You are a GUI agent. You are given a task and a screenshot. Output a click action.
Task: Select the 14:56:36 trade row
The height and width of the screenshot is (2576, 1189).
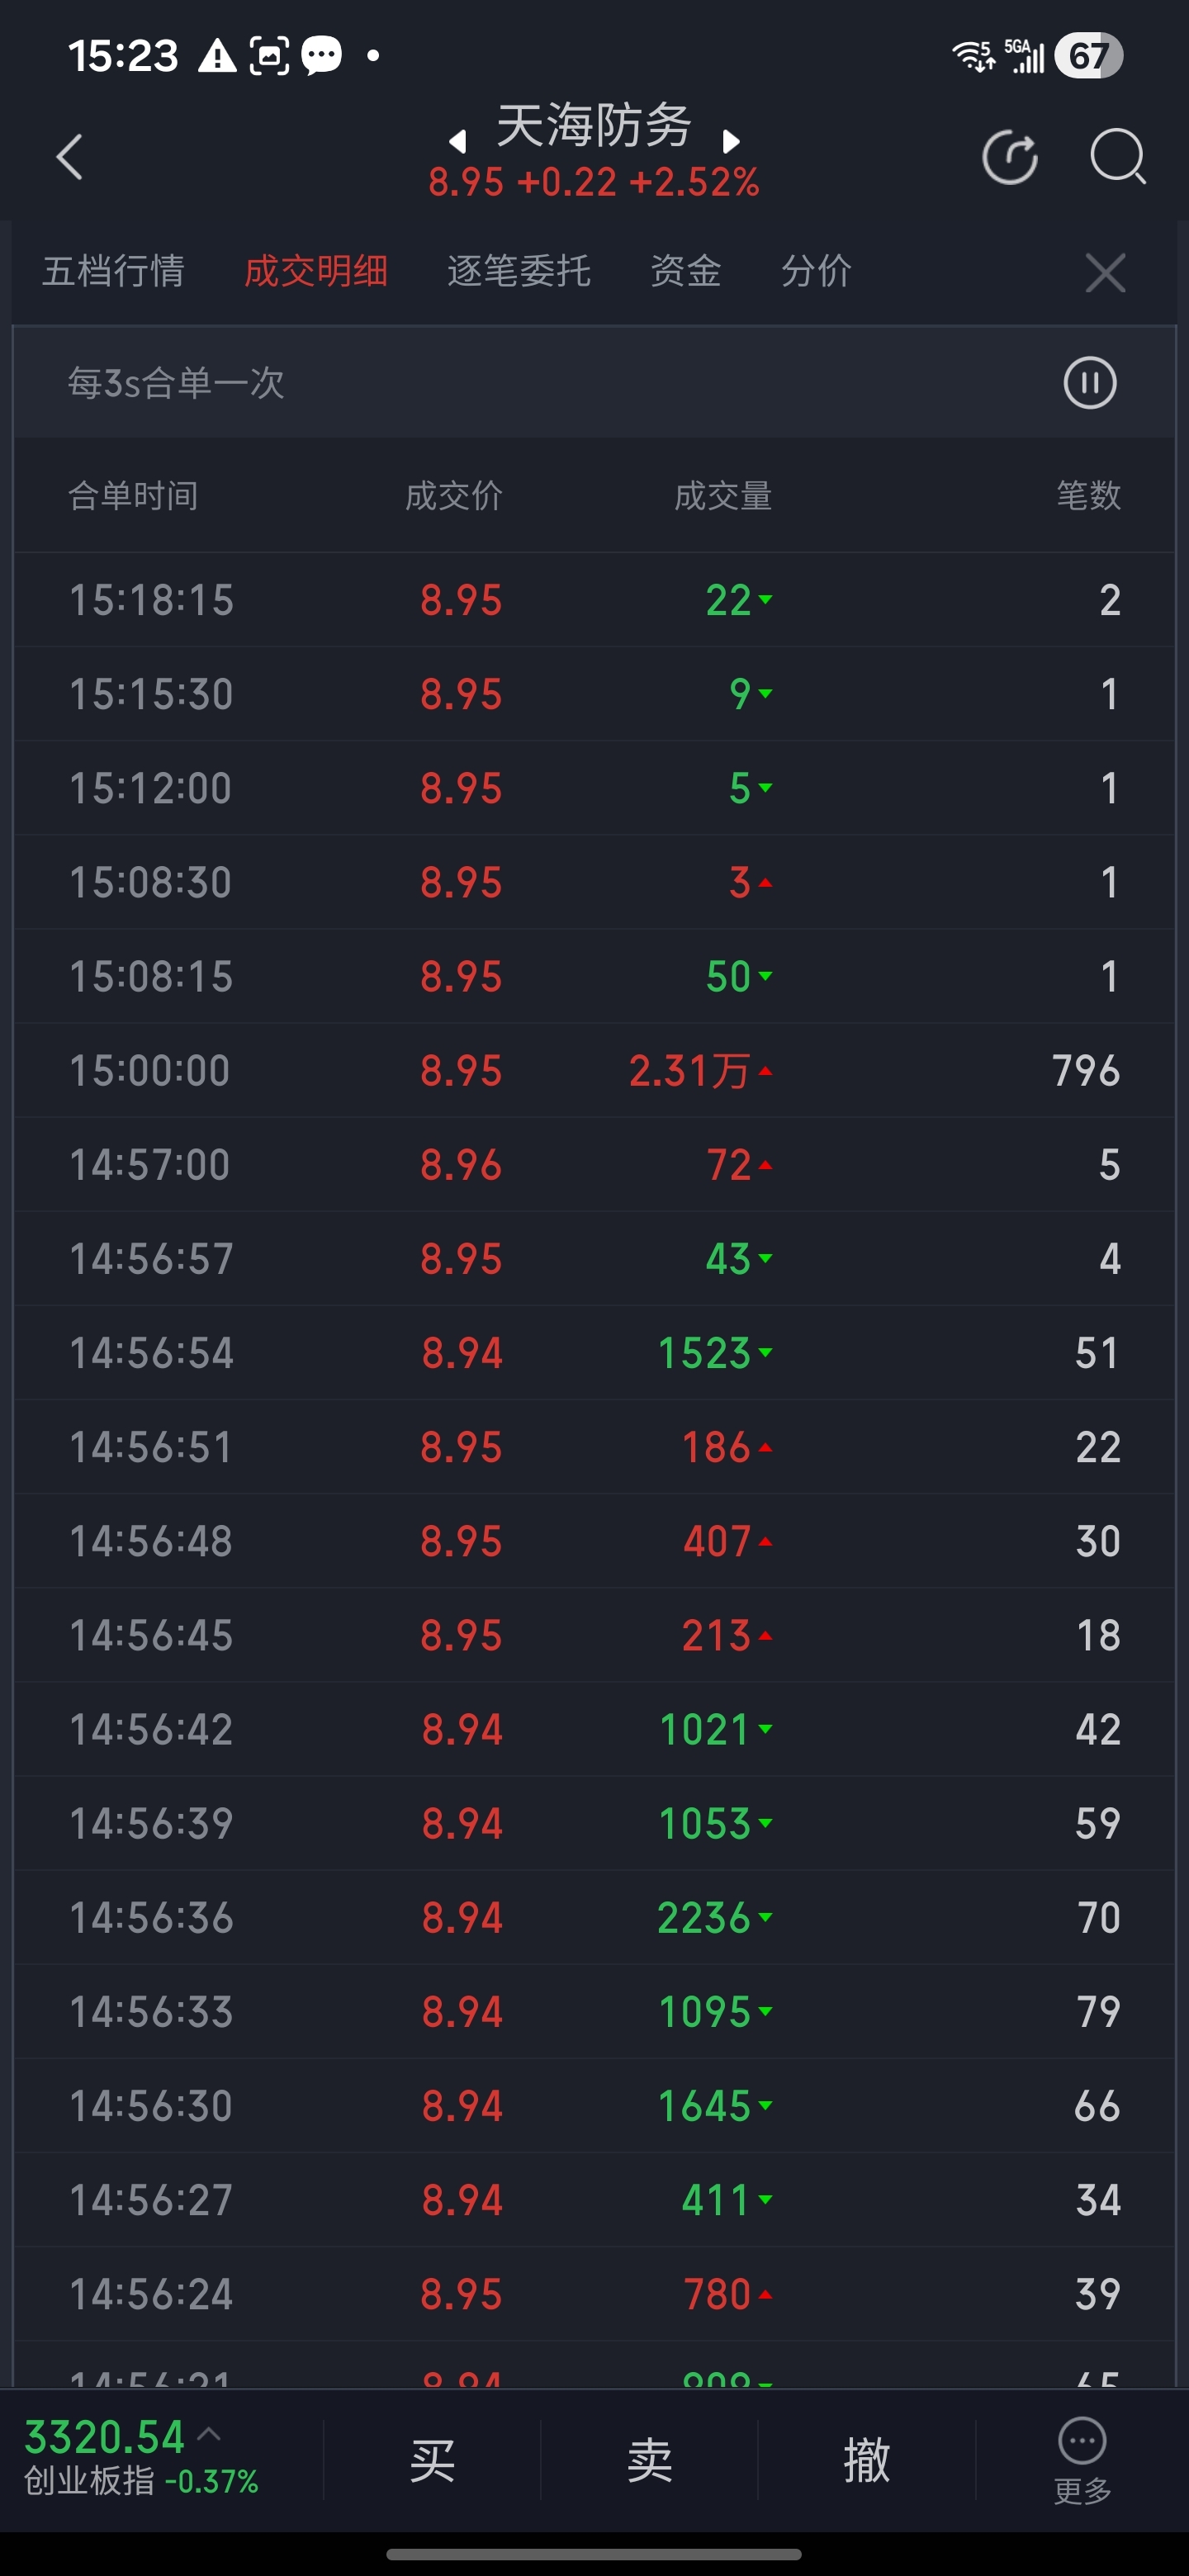point(594,1917)
